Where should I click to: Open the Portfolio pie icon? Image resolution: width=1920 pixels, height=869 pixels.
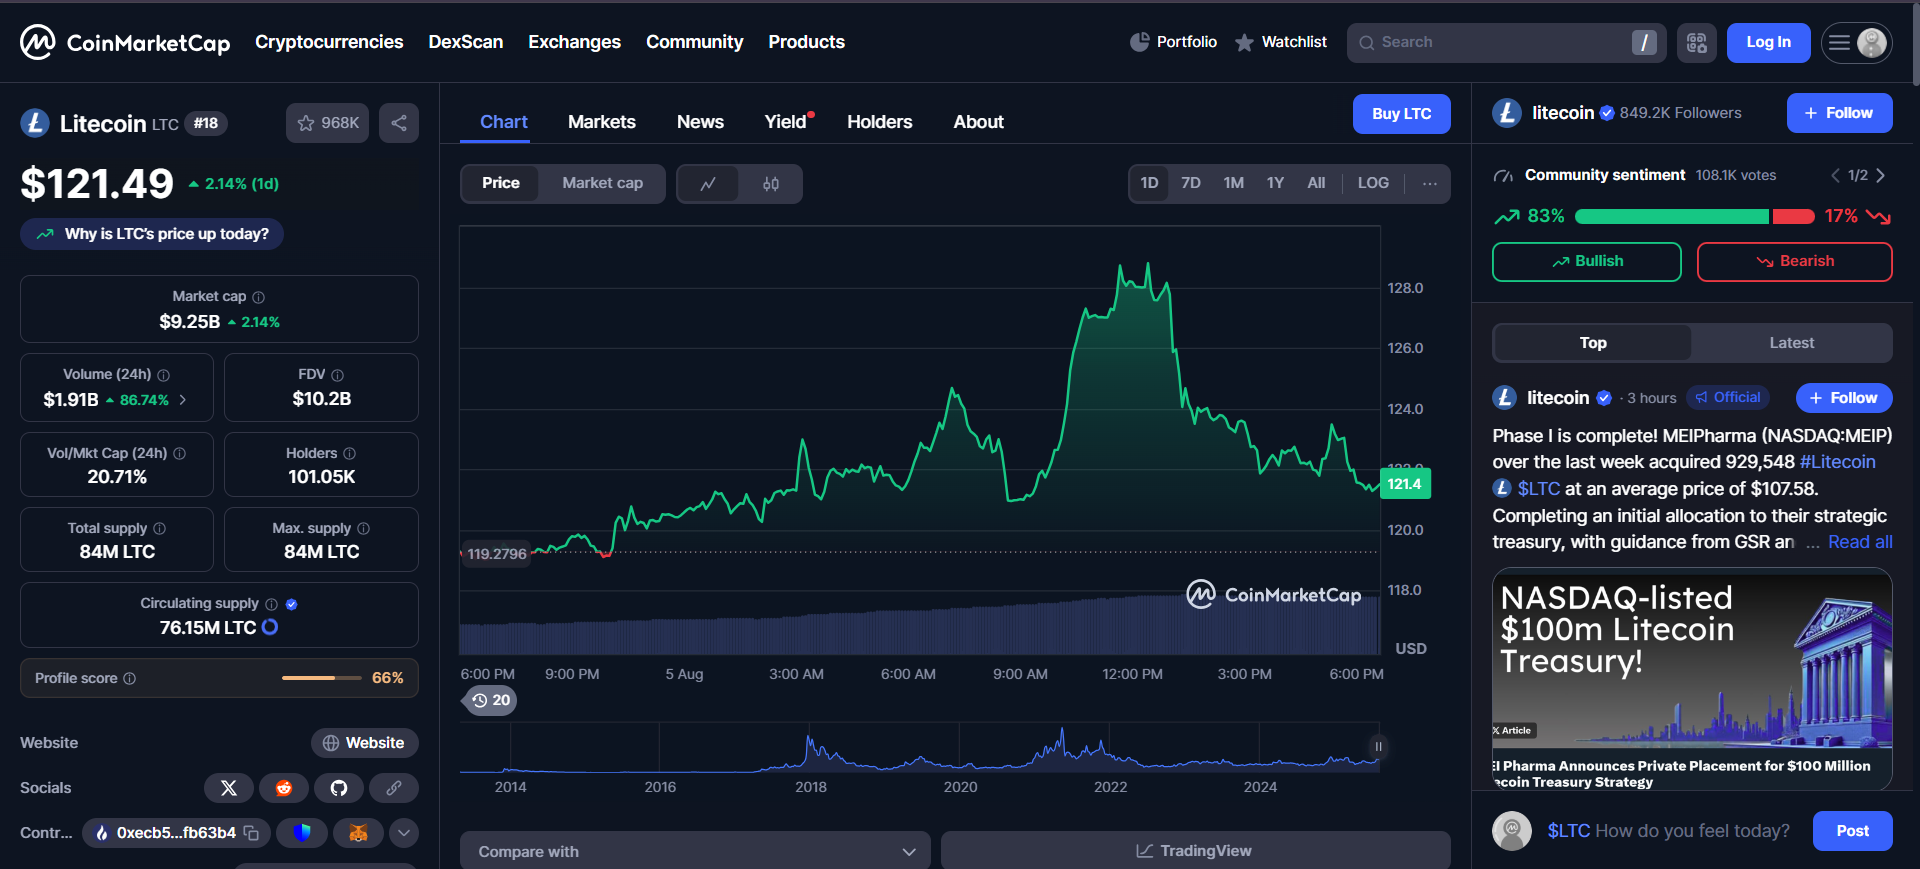pyautogui.click(x=1139, y=42)
